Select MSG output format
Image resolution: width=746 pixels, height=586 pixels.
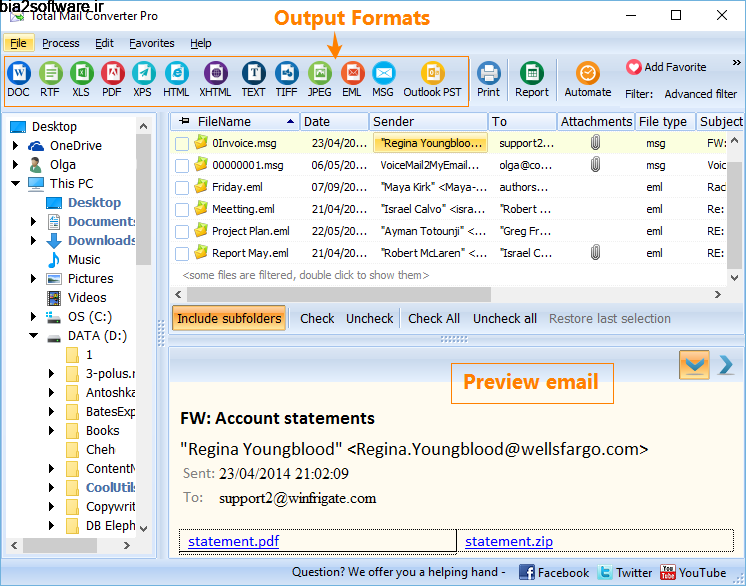tap(383, 79)
